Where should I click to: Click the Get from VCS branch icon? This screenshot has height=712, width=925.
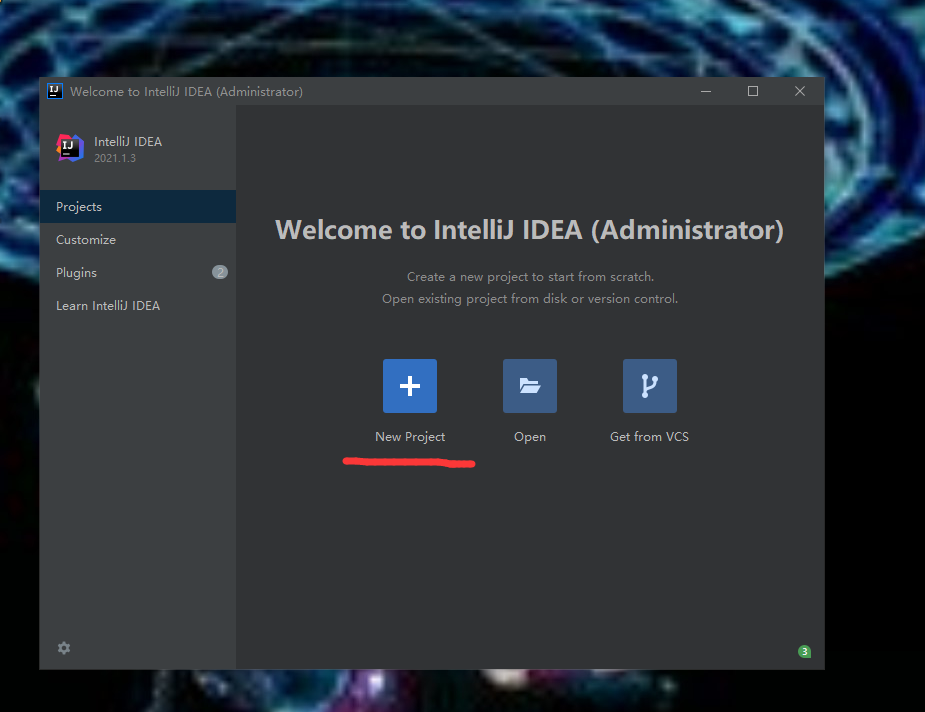coord(650,386)
